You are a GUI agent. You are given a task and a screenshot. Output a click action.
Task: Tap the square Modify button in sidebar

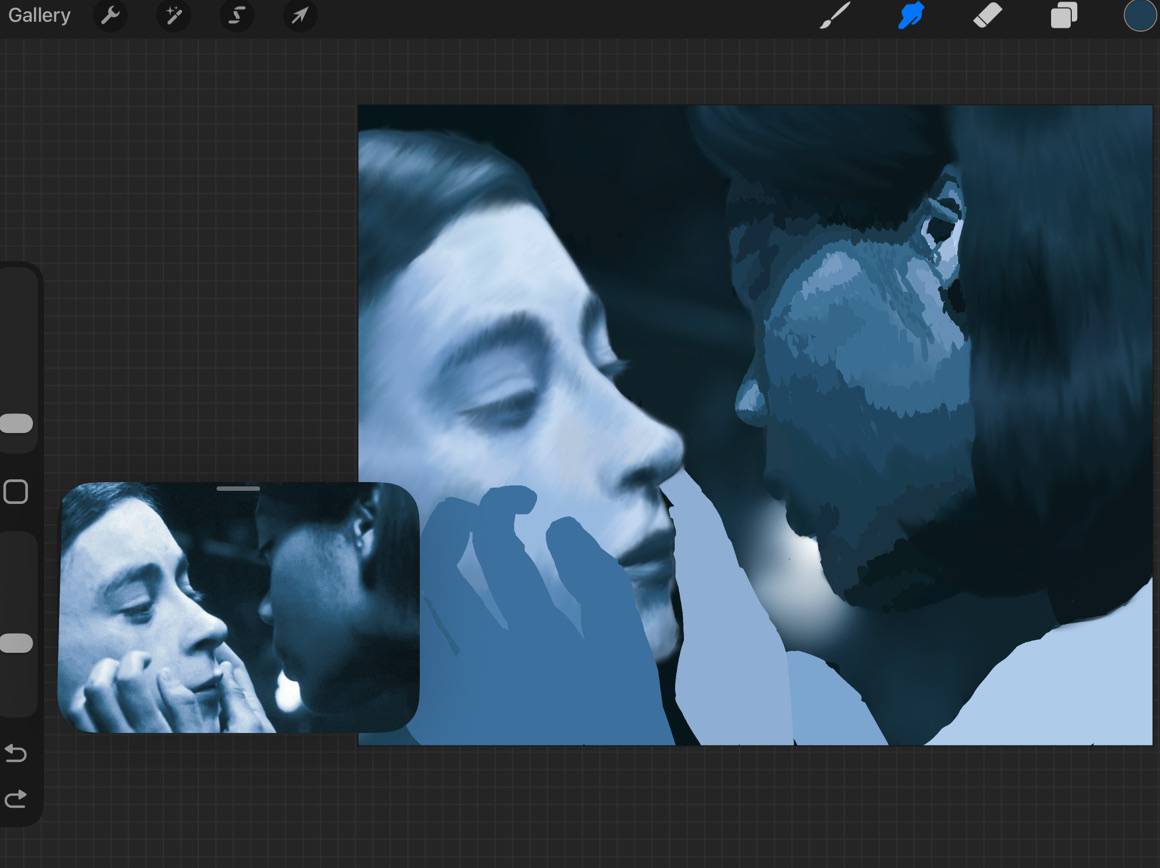(16, 492)
